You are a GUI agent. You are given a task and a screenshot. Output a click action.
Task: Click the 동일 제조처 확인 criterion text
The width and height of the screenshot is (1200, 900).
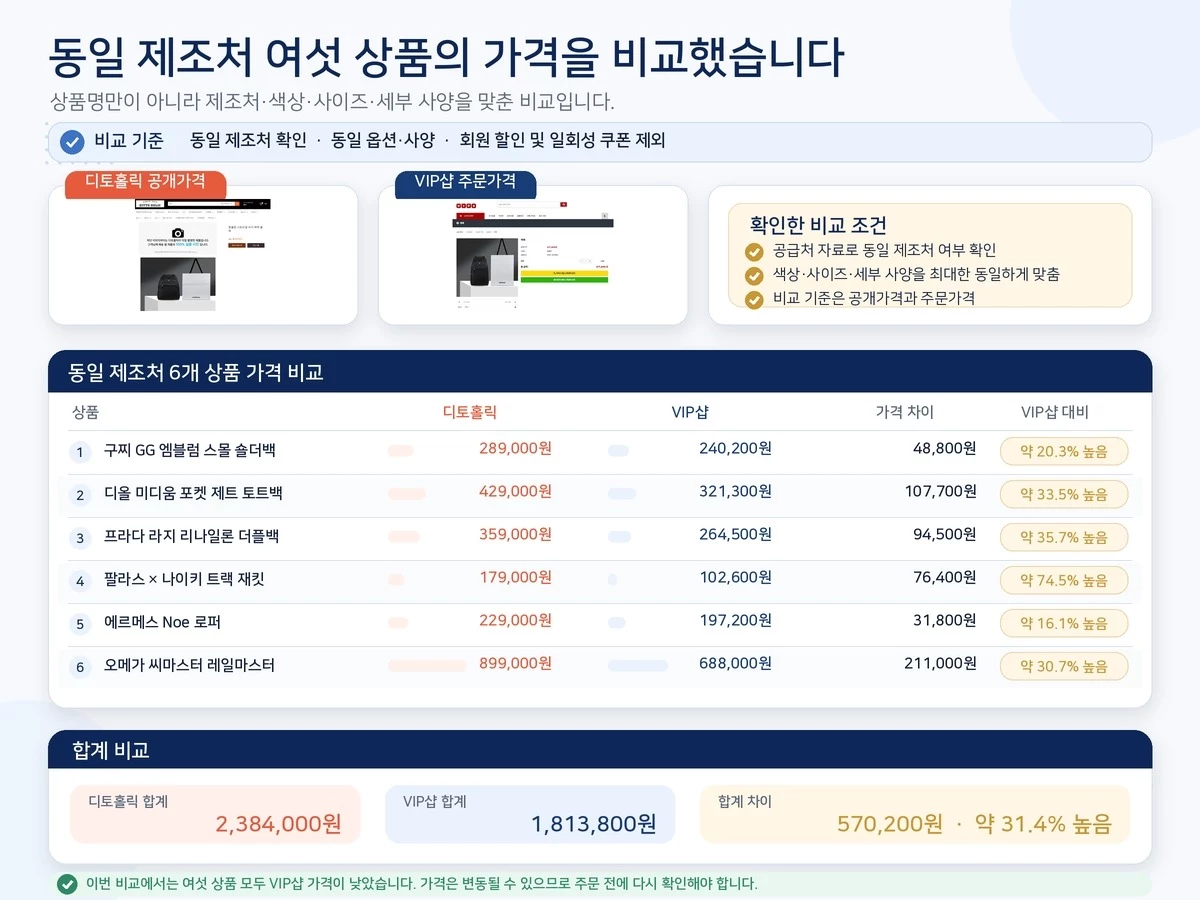(248, 141)
